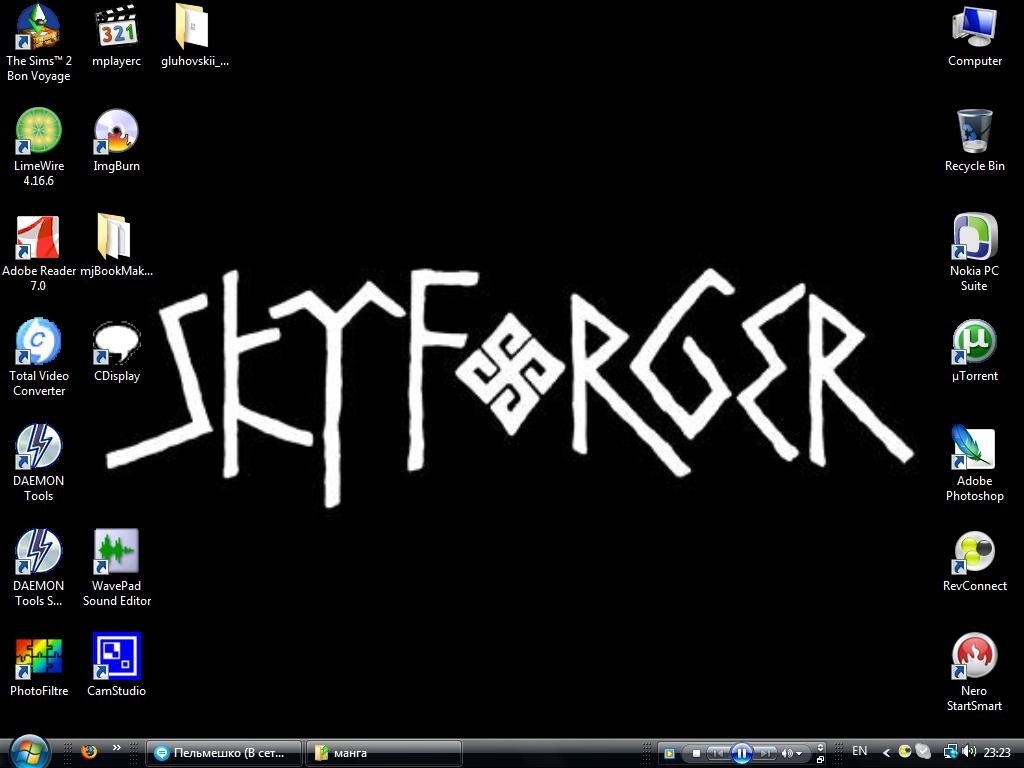Show hidden tray icons arrow
The width and height of the screenshot is (1024, 768).
(886, 753)
